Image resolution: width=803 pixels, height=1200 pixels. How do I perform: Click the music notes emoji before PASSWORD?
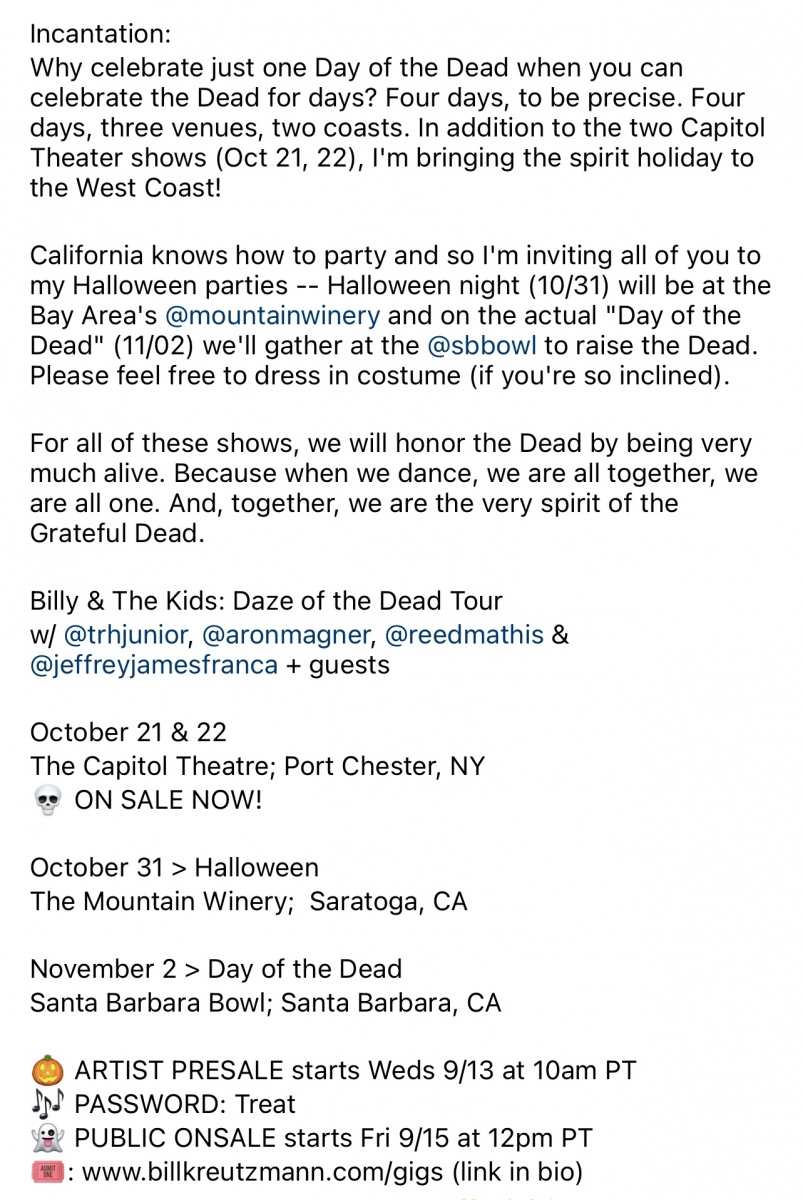(x=47, y=1105)
